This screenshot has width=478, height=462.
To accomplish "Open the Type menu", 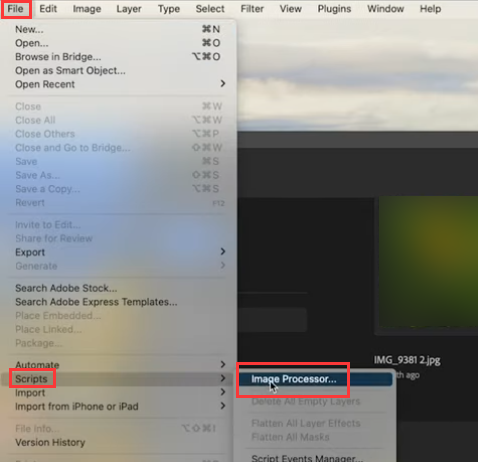I will click(169, 9).
